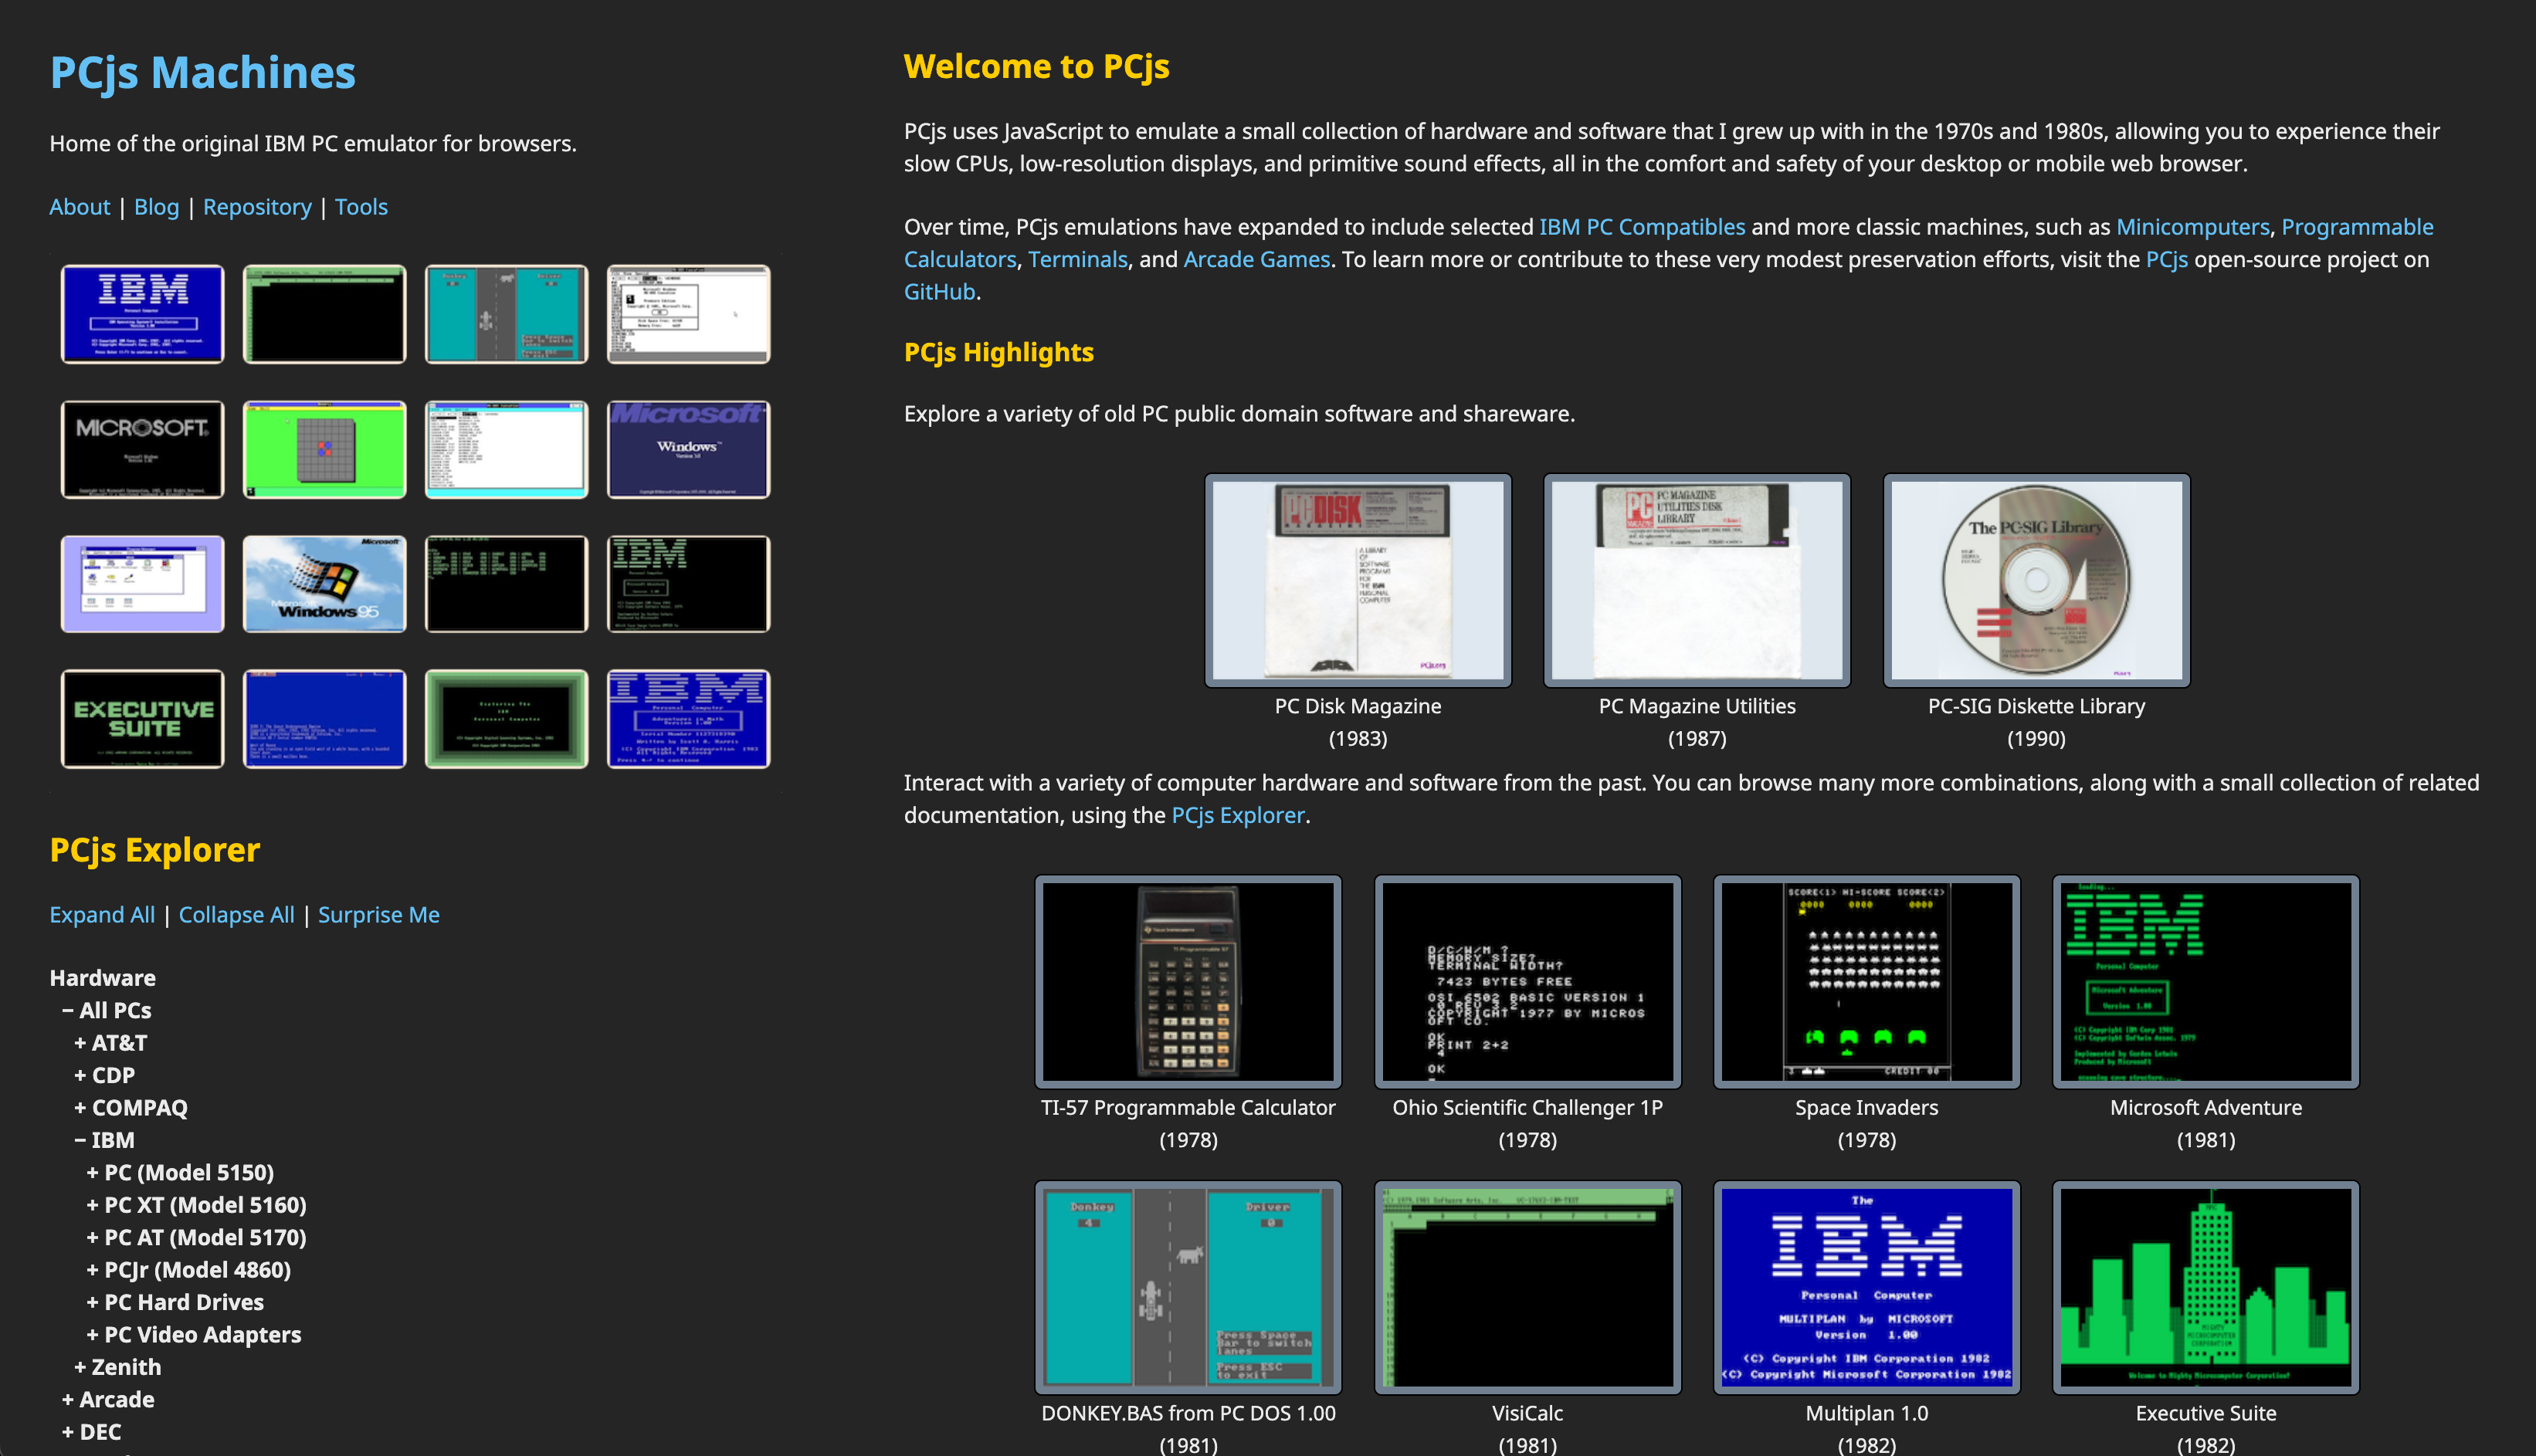Open the Repository link
The width and height of the screenshot is (2536, 1456).
[x=257, y=207]
